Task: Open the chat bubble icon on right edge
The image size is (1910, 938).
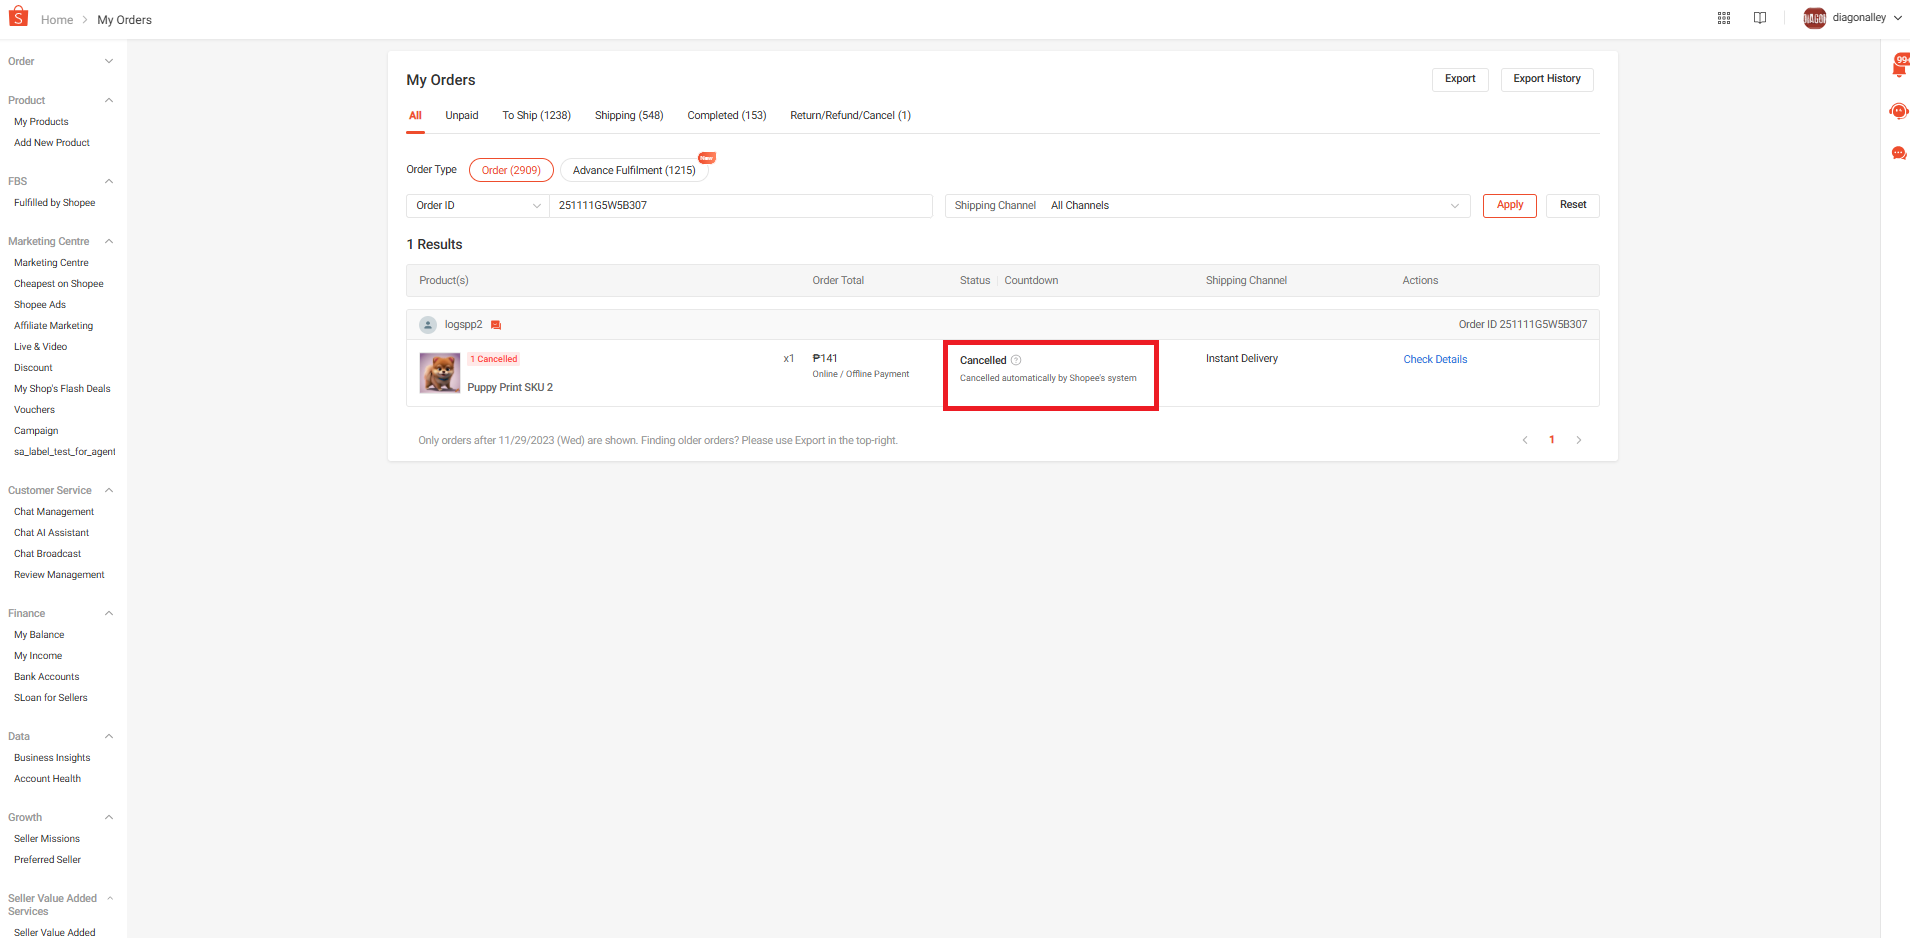Action: click(1899, 153)
